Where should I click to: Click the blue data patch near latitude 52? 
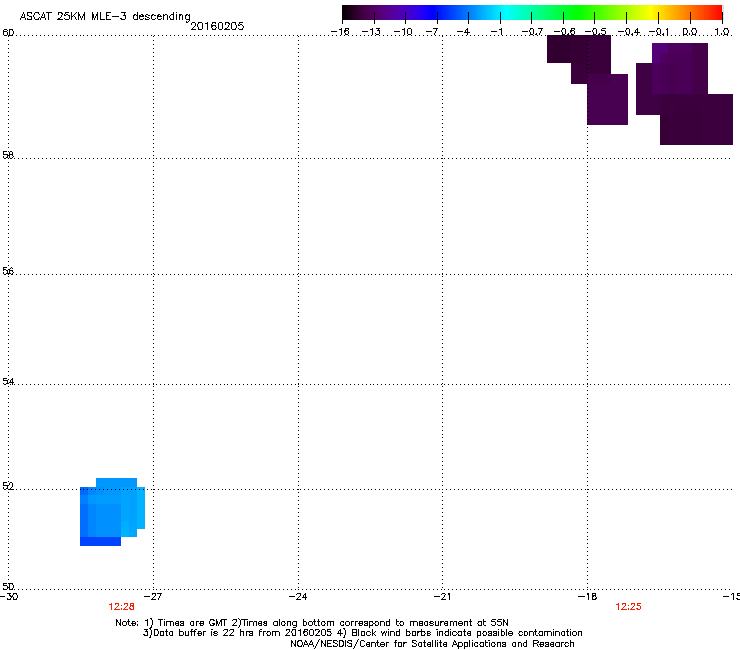pyautogui.click(x=112, y=512)
